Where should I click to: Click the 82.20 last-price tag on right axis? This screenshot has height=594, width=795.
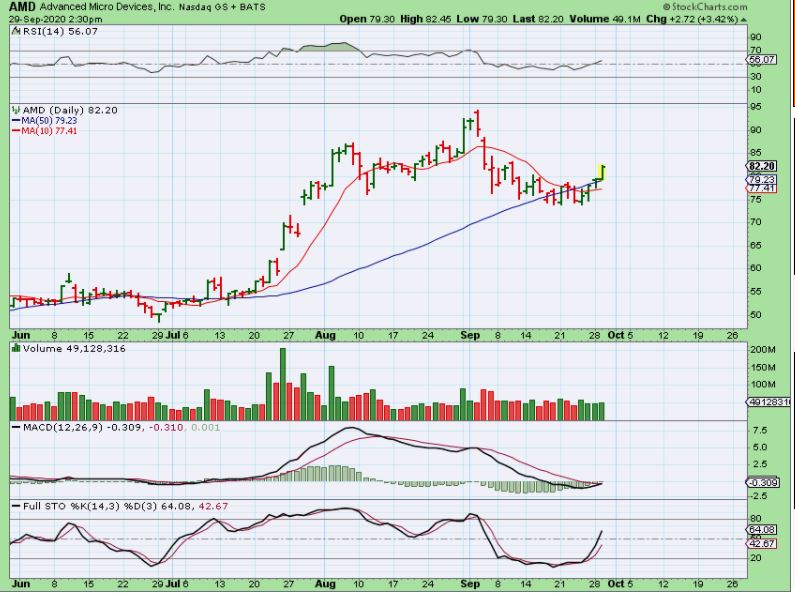click(762, 166)
